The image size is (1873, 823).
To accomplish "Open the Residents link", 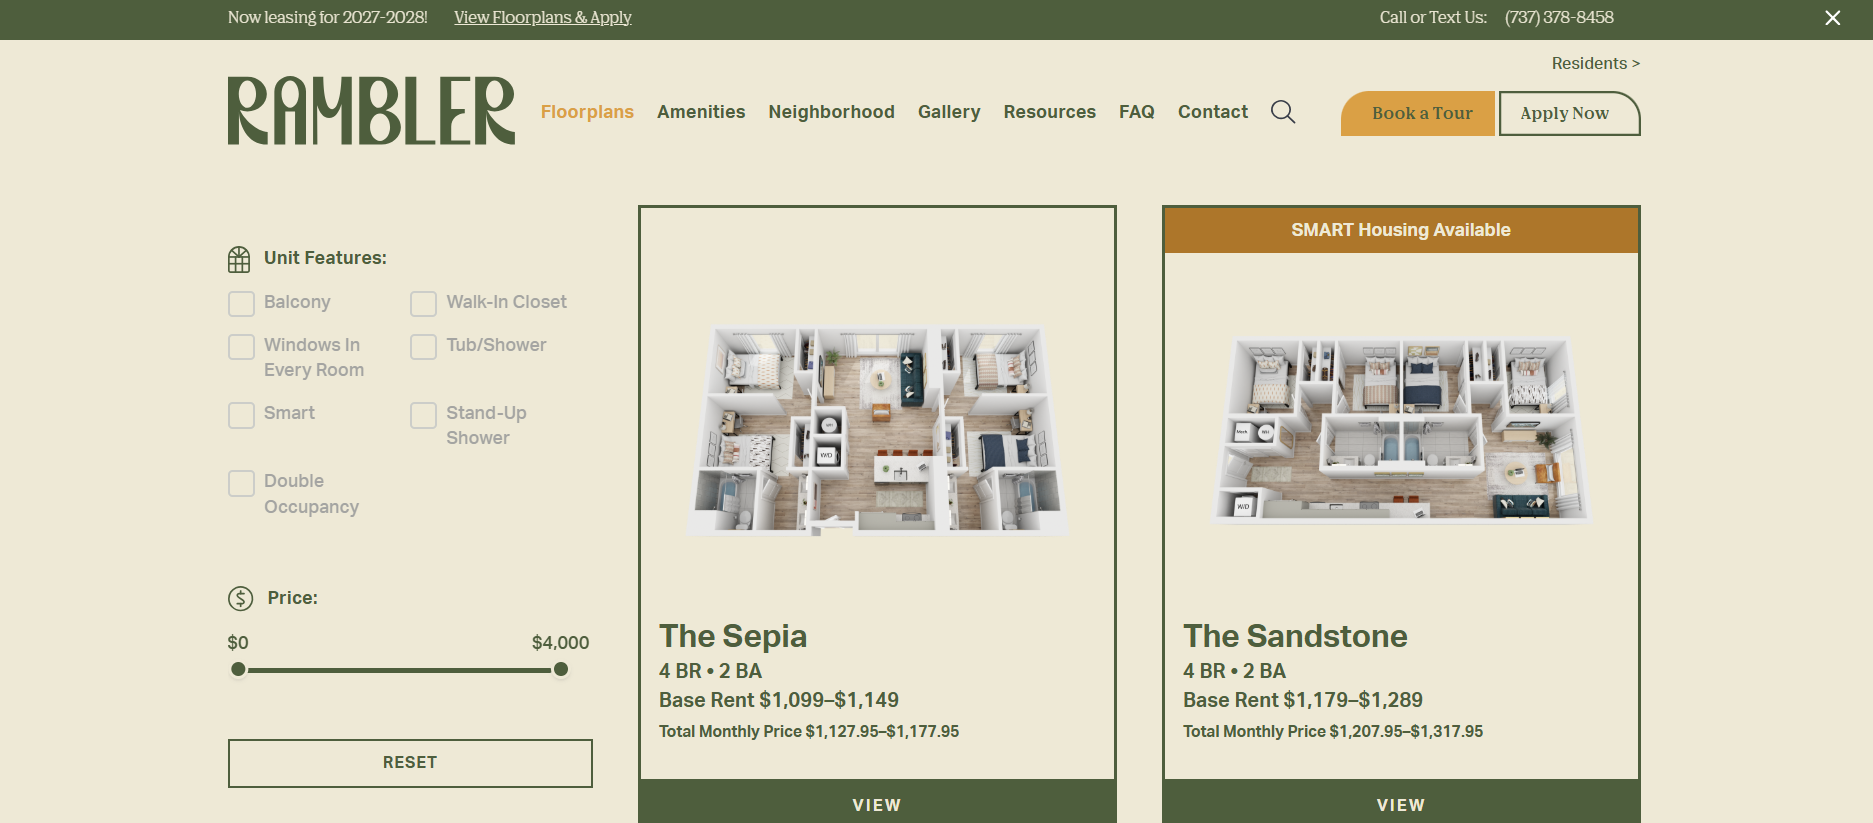I will (x=1595, y=63).
